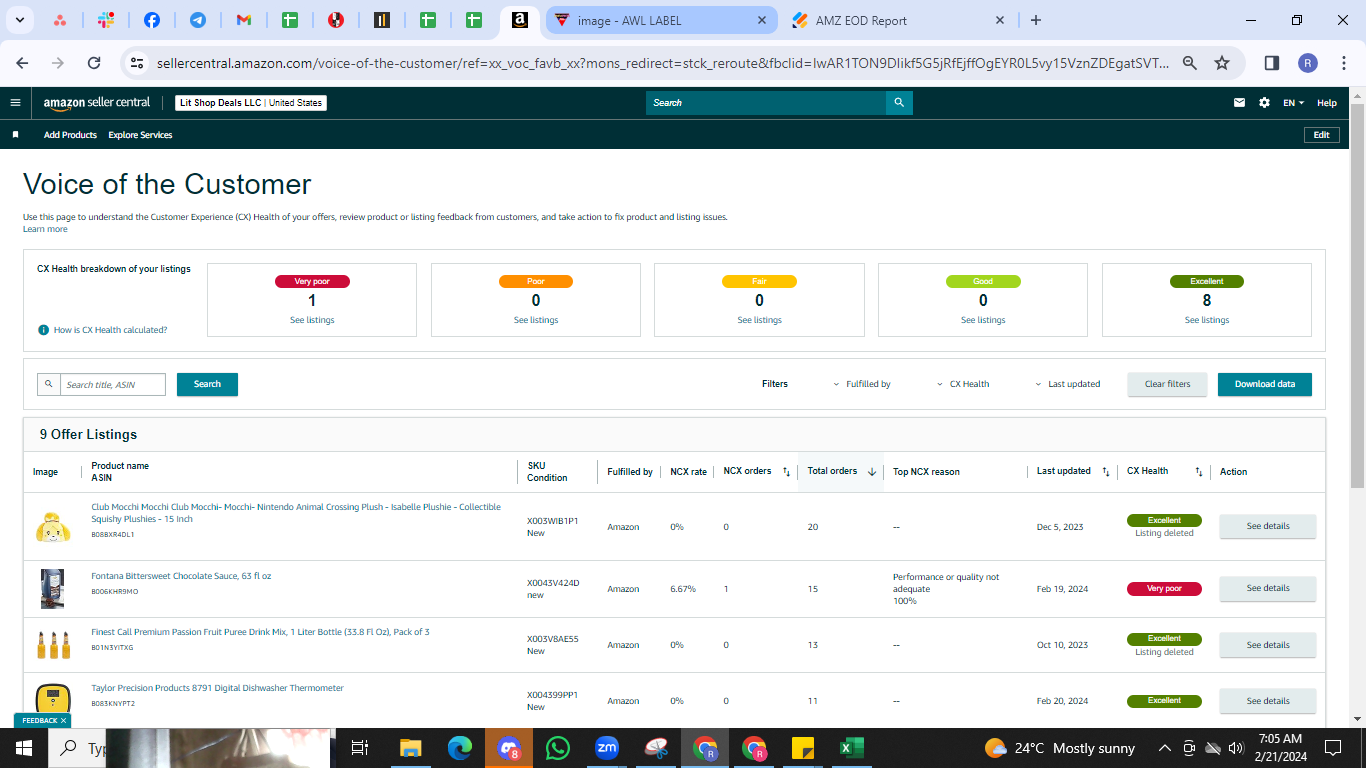Open the Slack pinned tab
Image resolution: width=1366 pixels, height=768 pixels.
pyautogui.click(x=106, y=20)
